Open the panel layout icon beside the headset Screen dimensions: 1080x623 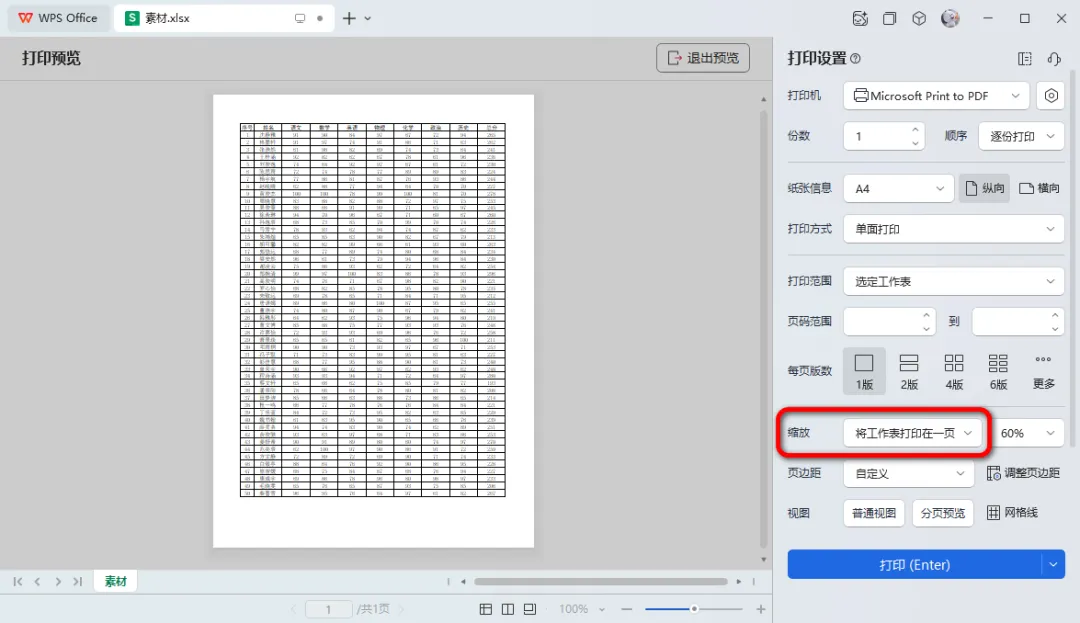point(1025,59)
